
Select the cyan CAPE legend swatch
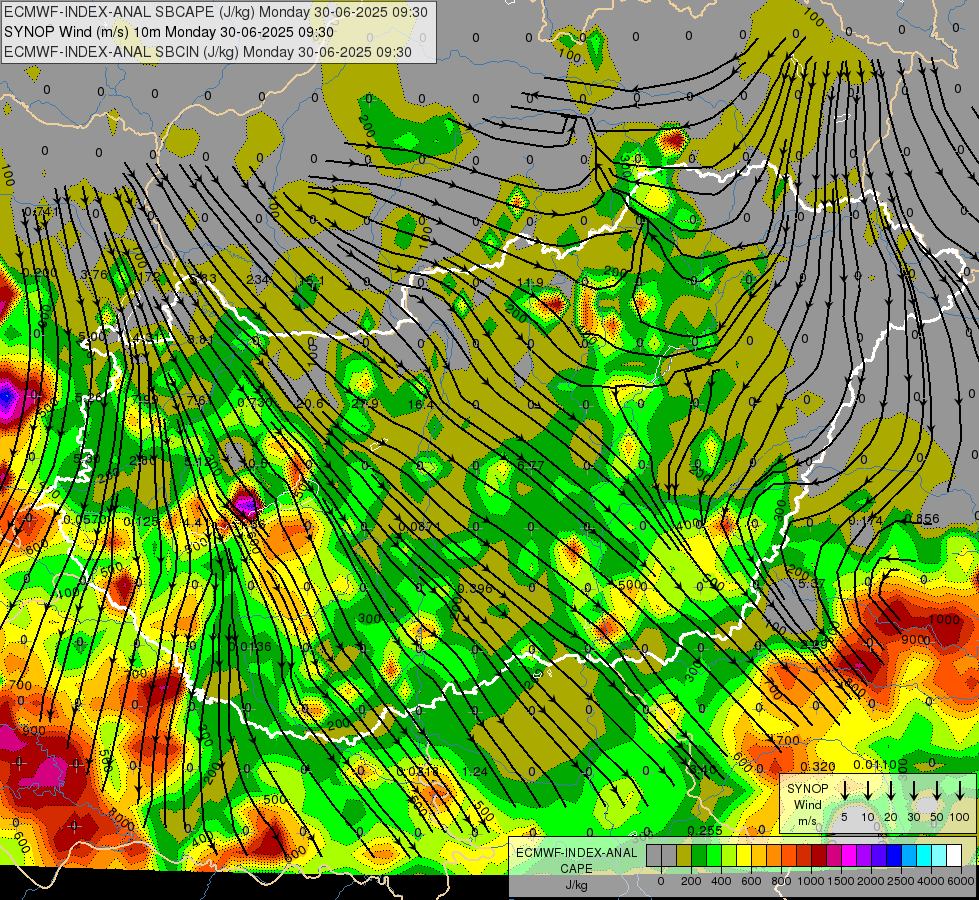pos(924,855)
